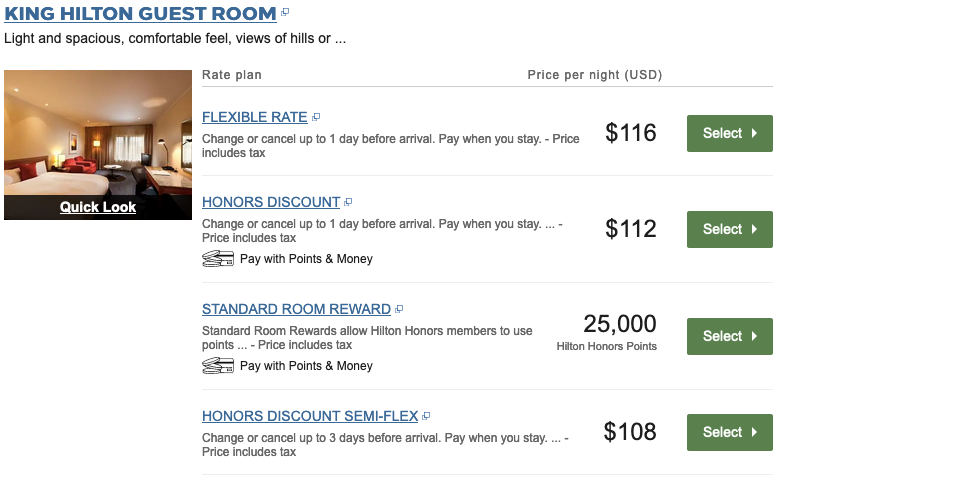Click the Points & Money icon under Standard Room Reward

tap(217, 366)
